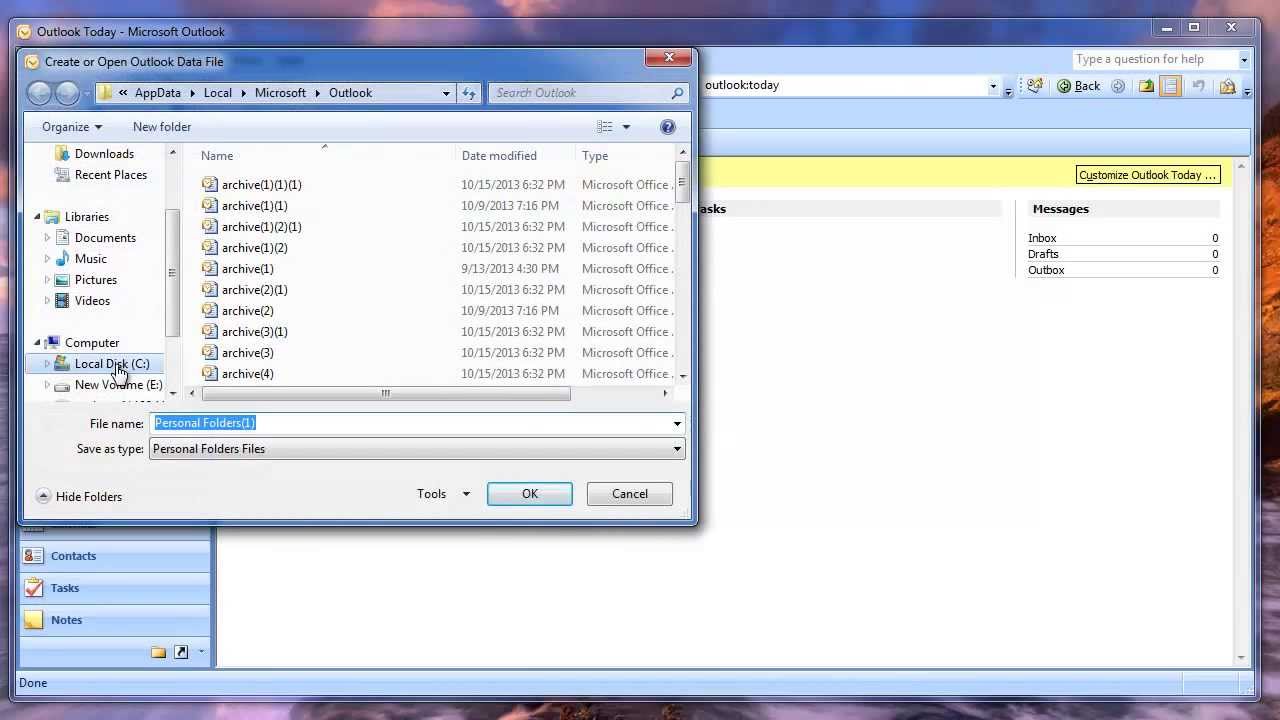Select the Videos library
Viewport: 1280px width, 720px height.
click(x=92, y=301)
